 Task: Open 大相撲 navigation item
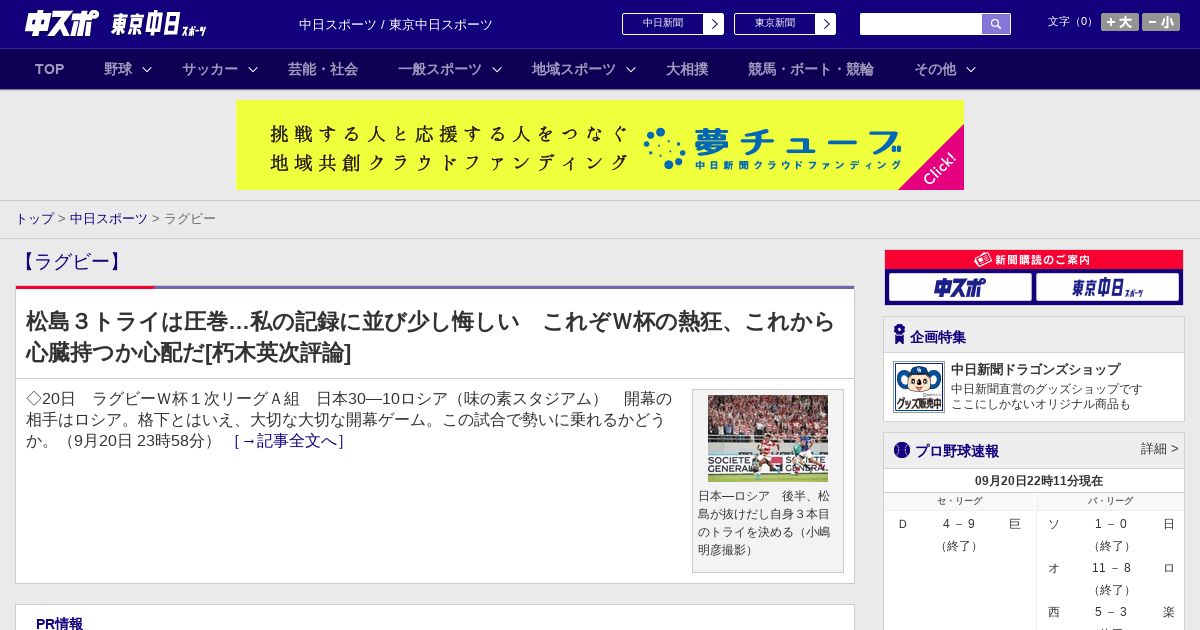687,69
